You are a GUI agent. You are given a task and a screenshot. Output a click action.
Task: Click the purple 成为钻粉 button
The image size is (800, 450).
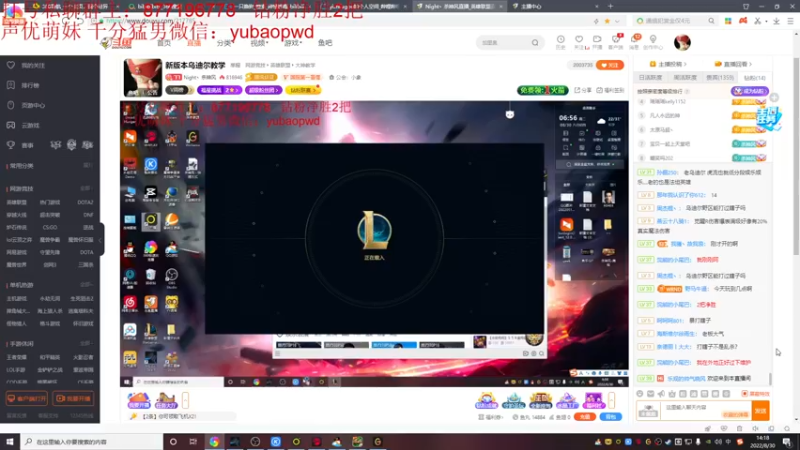[749, 91]
